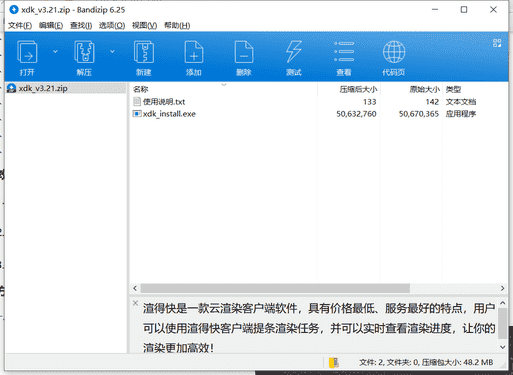The width and height of the screenshot is (513, 375).
Task: Click the 文本文档 type cell
Action: (x=461, y=102)
